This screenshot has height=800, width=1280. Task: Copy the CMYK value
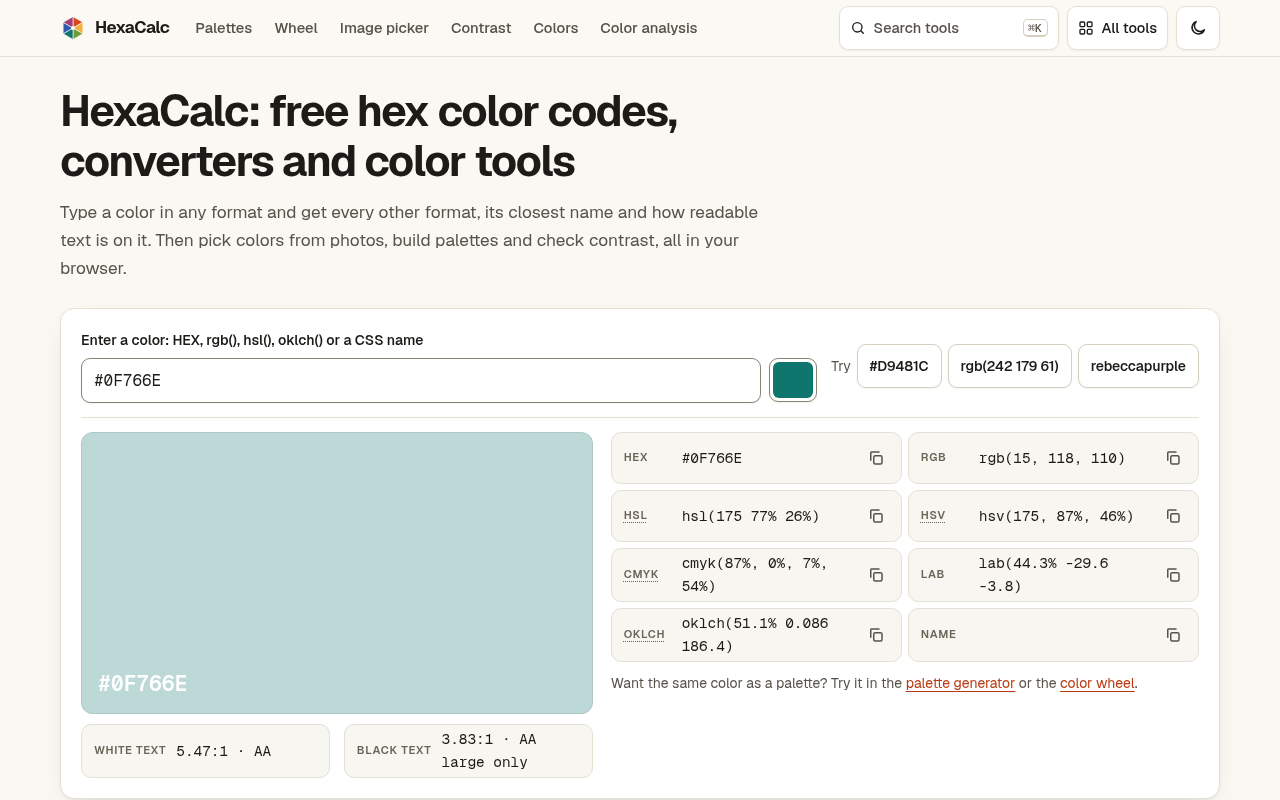click(876, 575)
